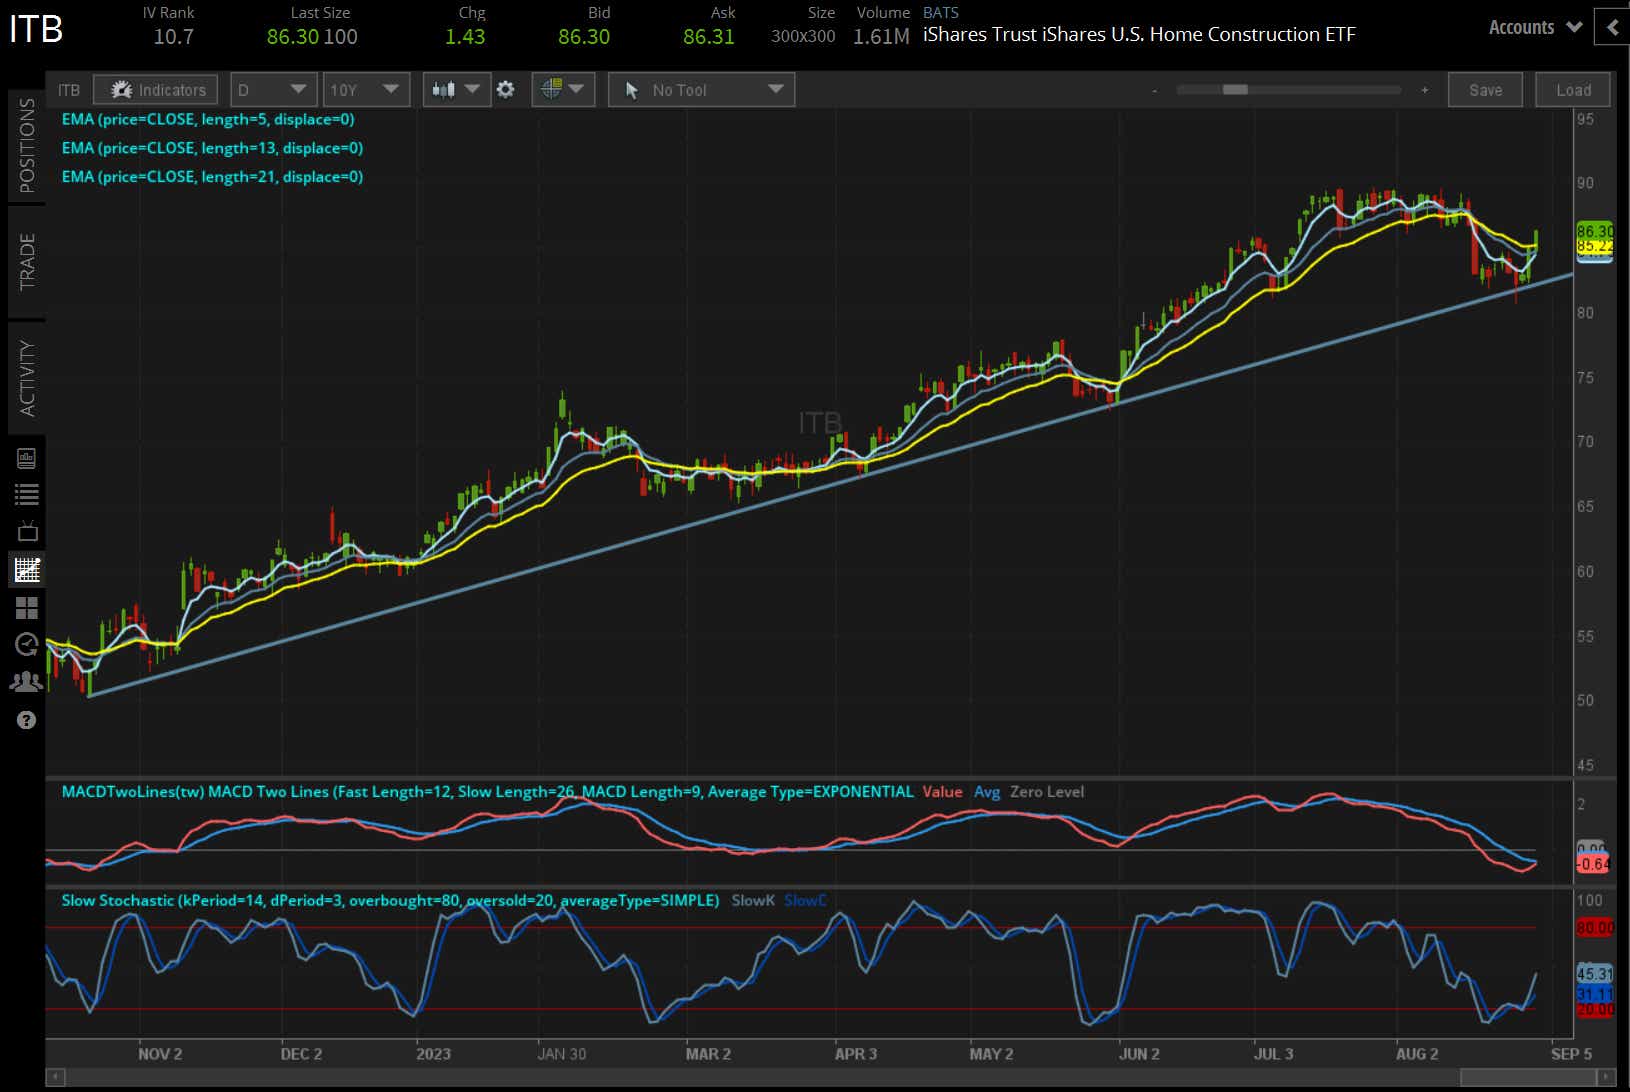Open the ACTIVITY side tab
The image size is (1630, 1092).
click(x=27, y=378)
